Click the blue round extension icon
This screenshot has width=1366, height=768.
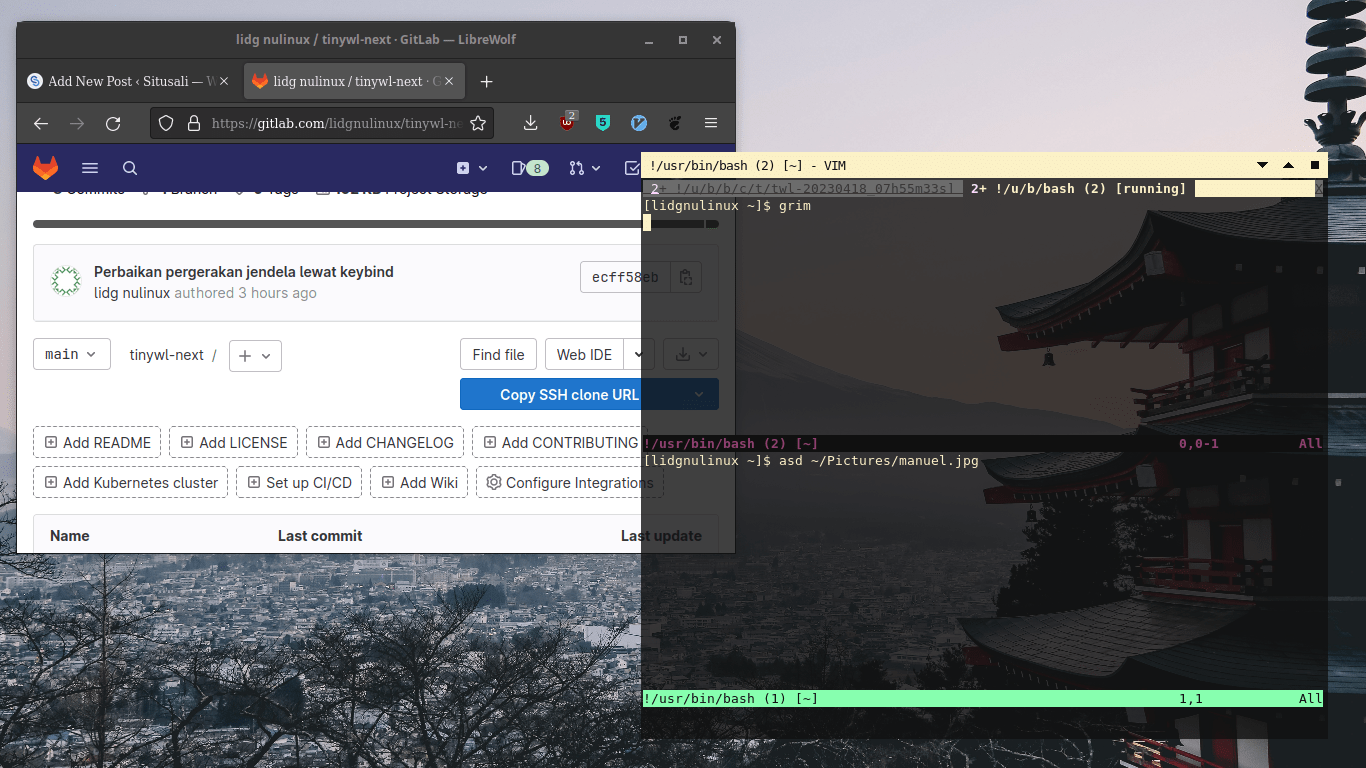tap(639, 123)
